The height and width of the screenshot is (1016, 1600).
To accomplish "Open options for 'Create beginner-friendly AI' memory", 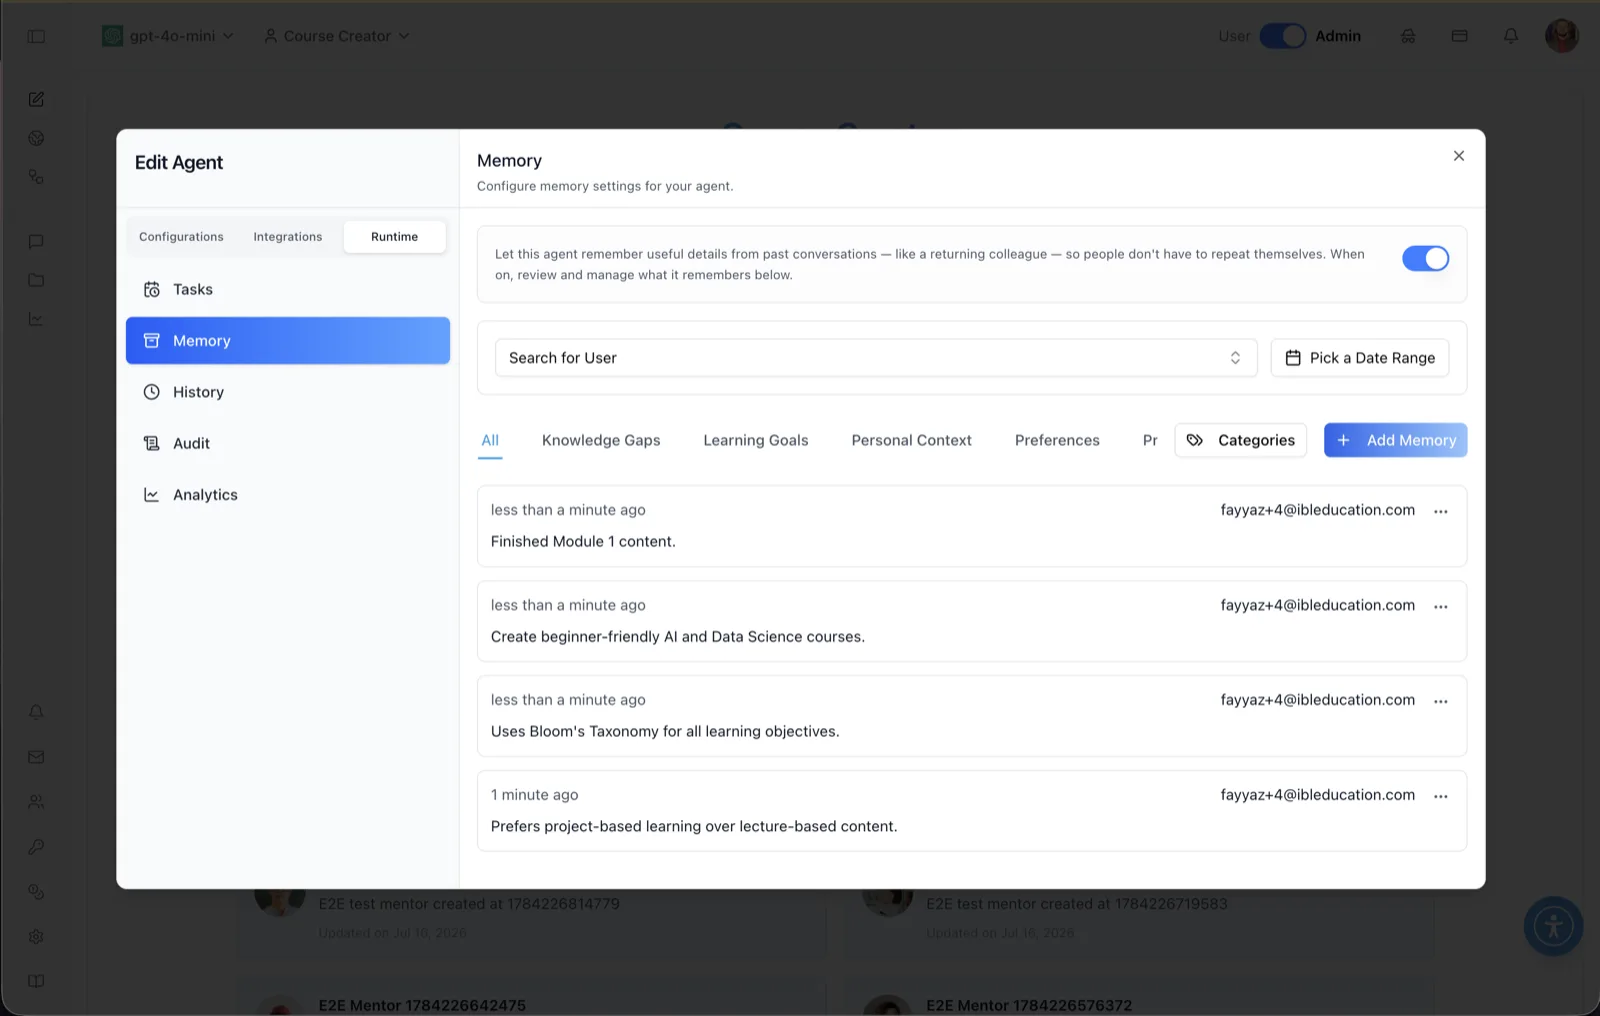I will coord(1441,606).
